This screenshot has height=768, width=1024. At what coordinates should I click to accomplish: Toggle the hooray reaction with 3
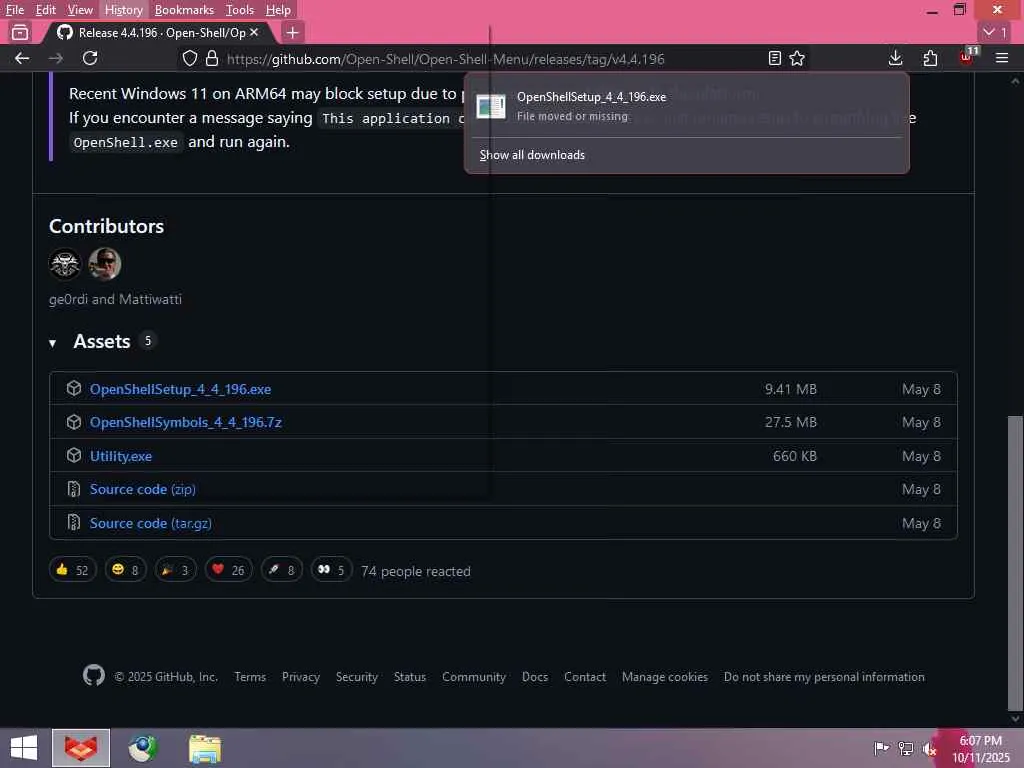(x=175, y=569)
